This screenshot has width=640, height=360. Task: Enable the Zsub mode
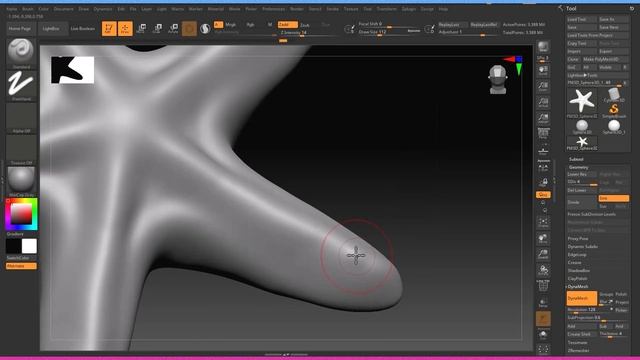(x=305, y=24)
